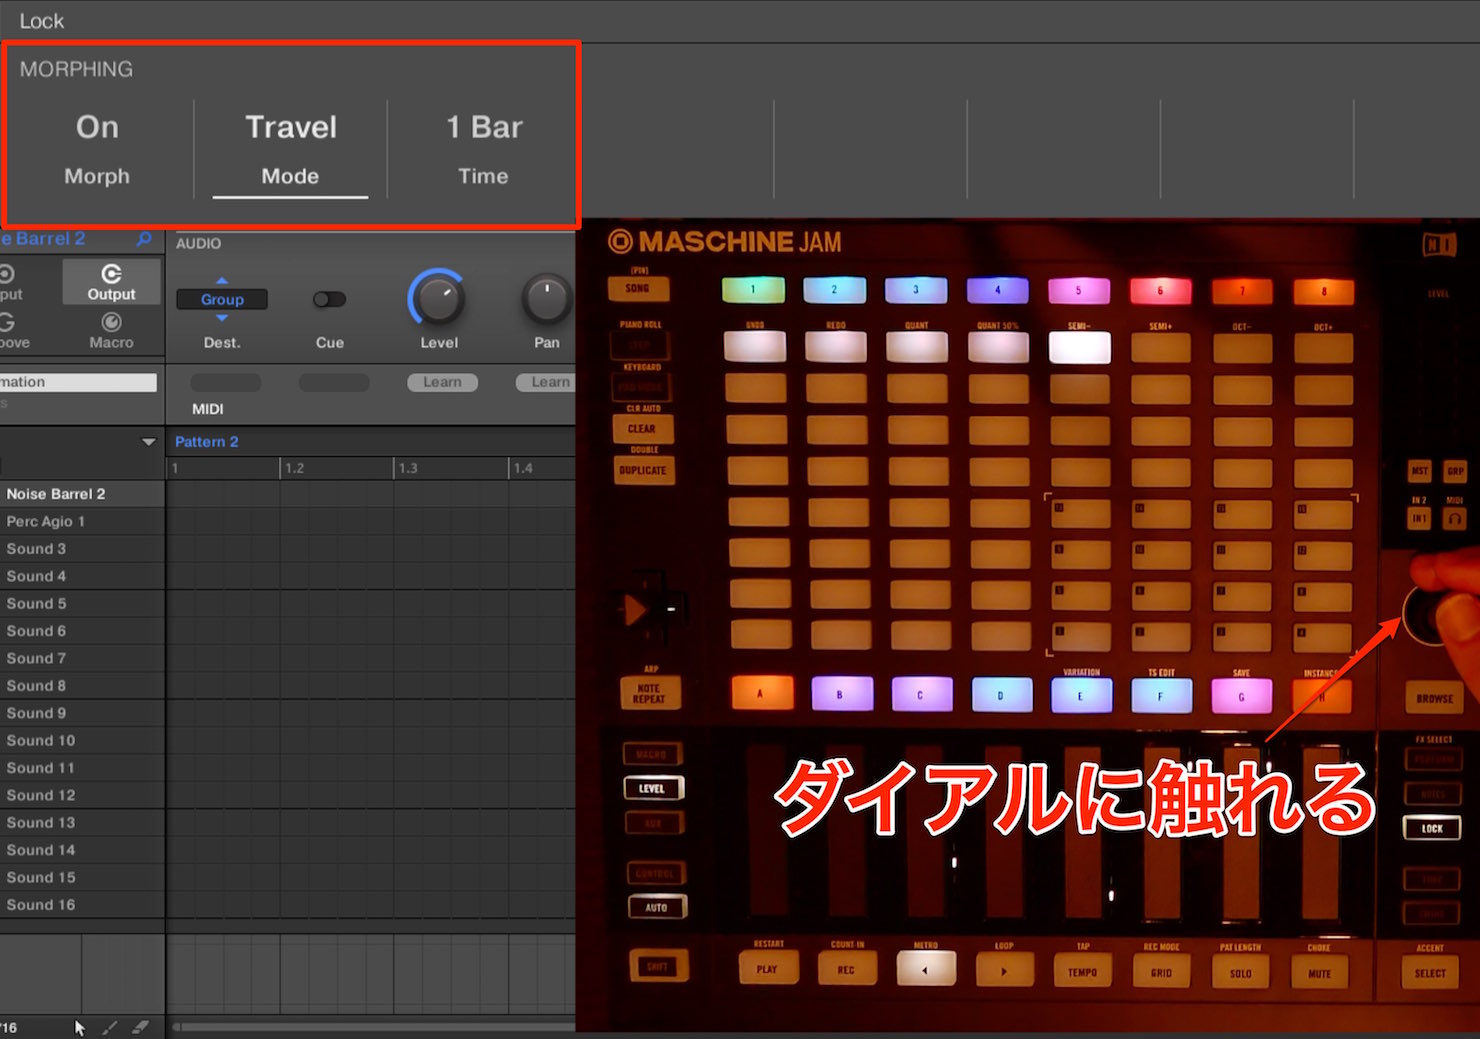Select the eraser tool at bottom
The width and height of the screenshot is (1480, 1039).
[x=140, y=1027]
